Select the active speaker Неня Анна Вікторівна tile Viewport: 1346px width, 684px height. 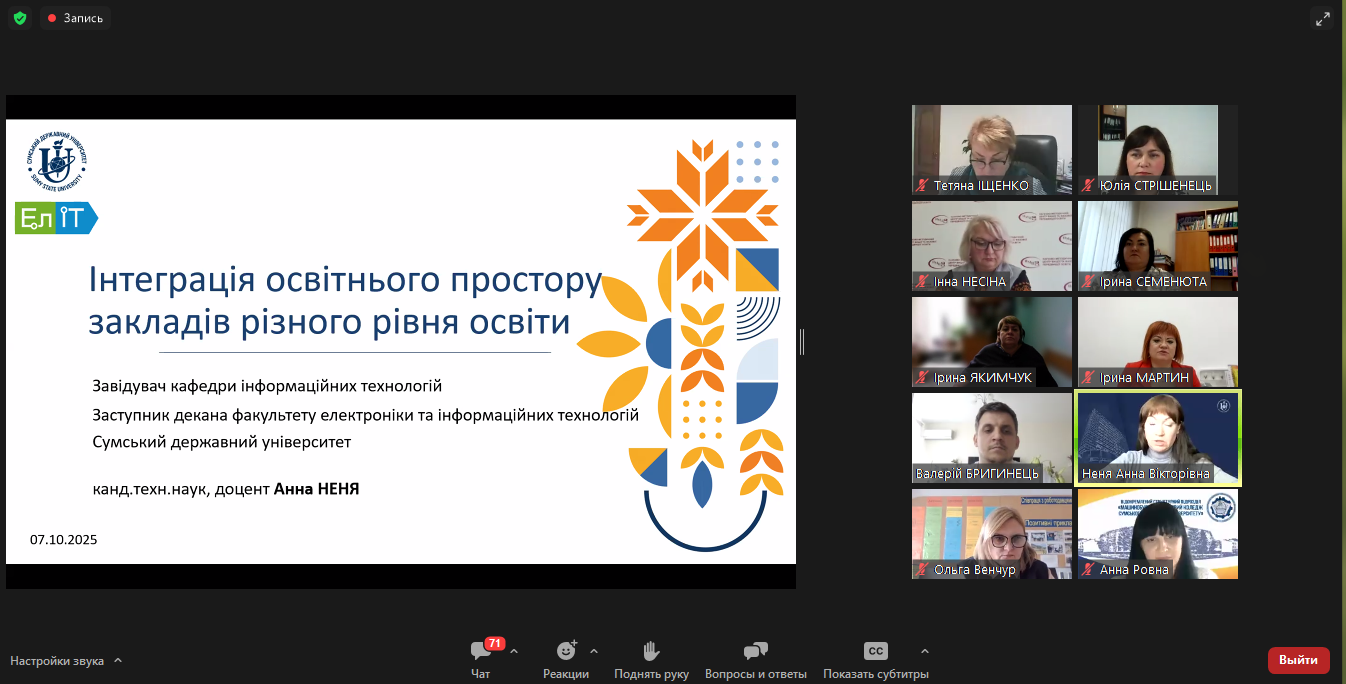1157,437
